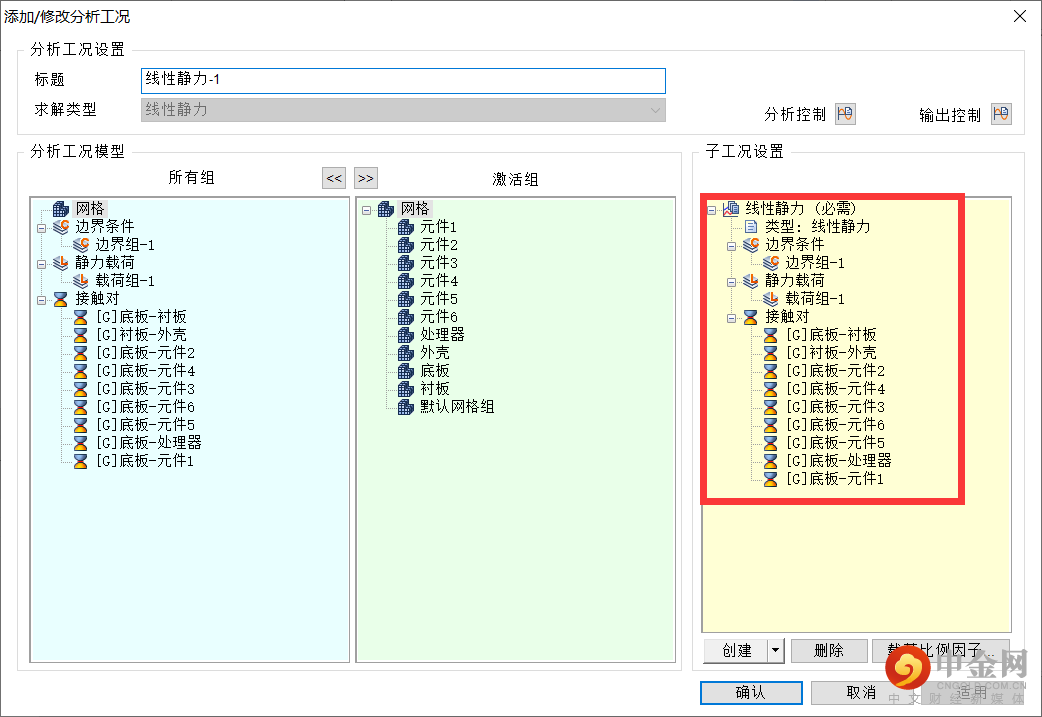Select [G]底板-元件6 in 所有组 tree
Screen dimensions: 1042x717
pos(146,407)
